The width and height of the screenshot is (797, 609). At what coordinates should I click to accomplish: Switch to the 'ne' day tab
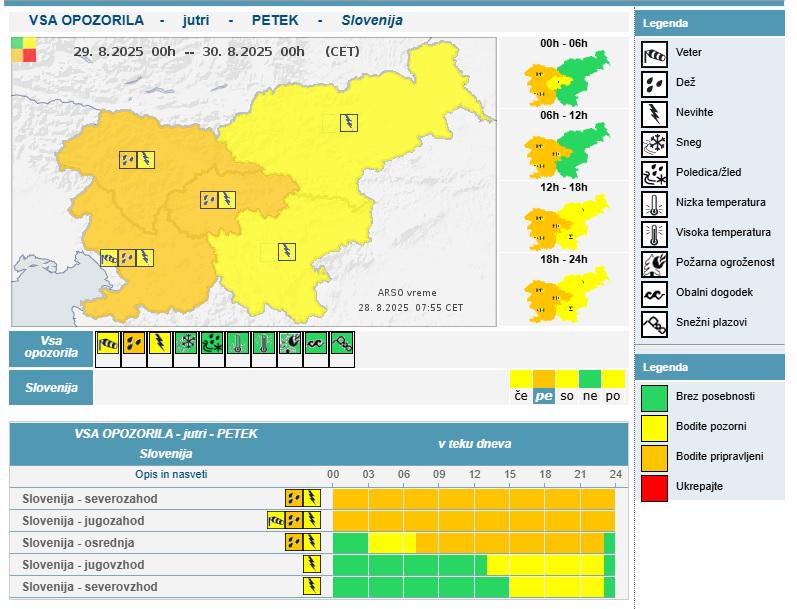coord(590,396)
